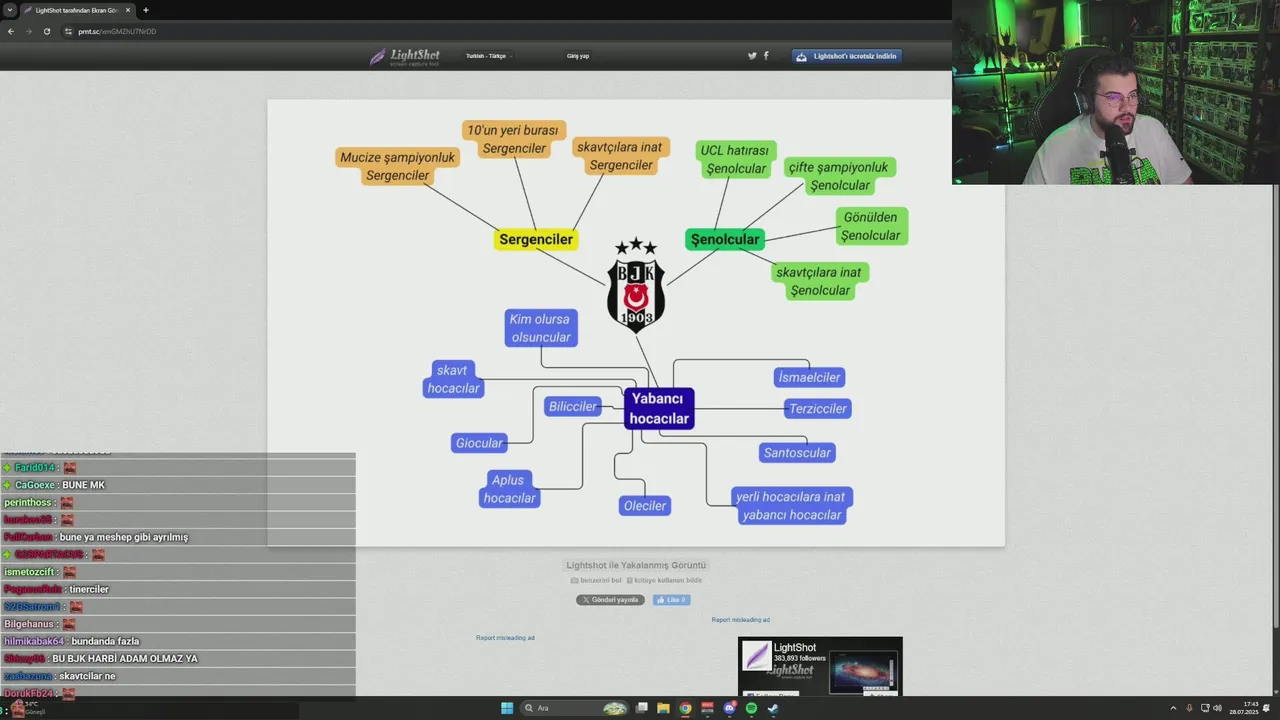Open the Facebook icon in header
Image resolution: width=1280 pixels, height=720 pixels.
tap(766, 56)
